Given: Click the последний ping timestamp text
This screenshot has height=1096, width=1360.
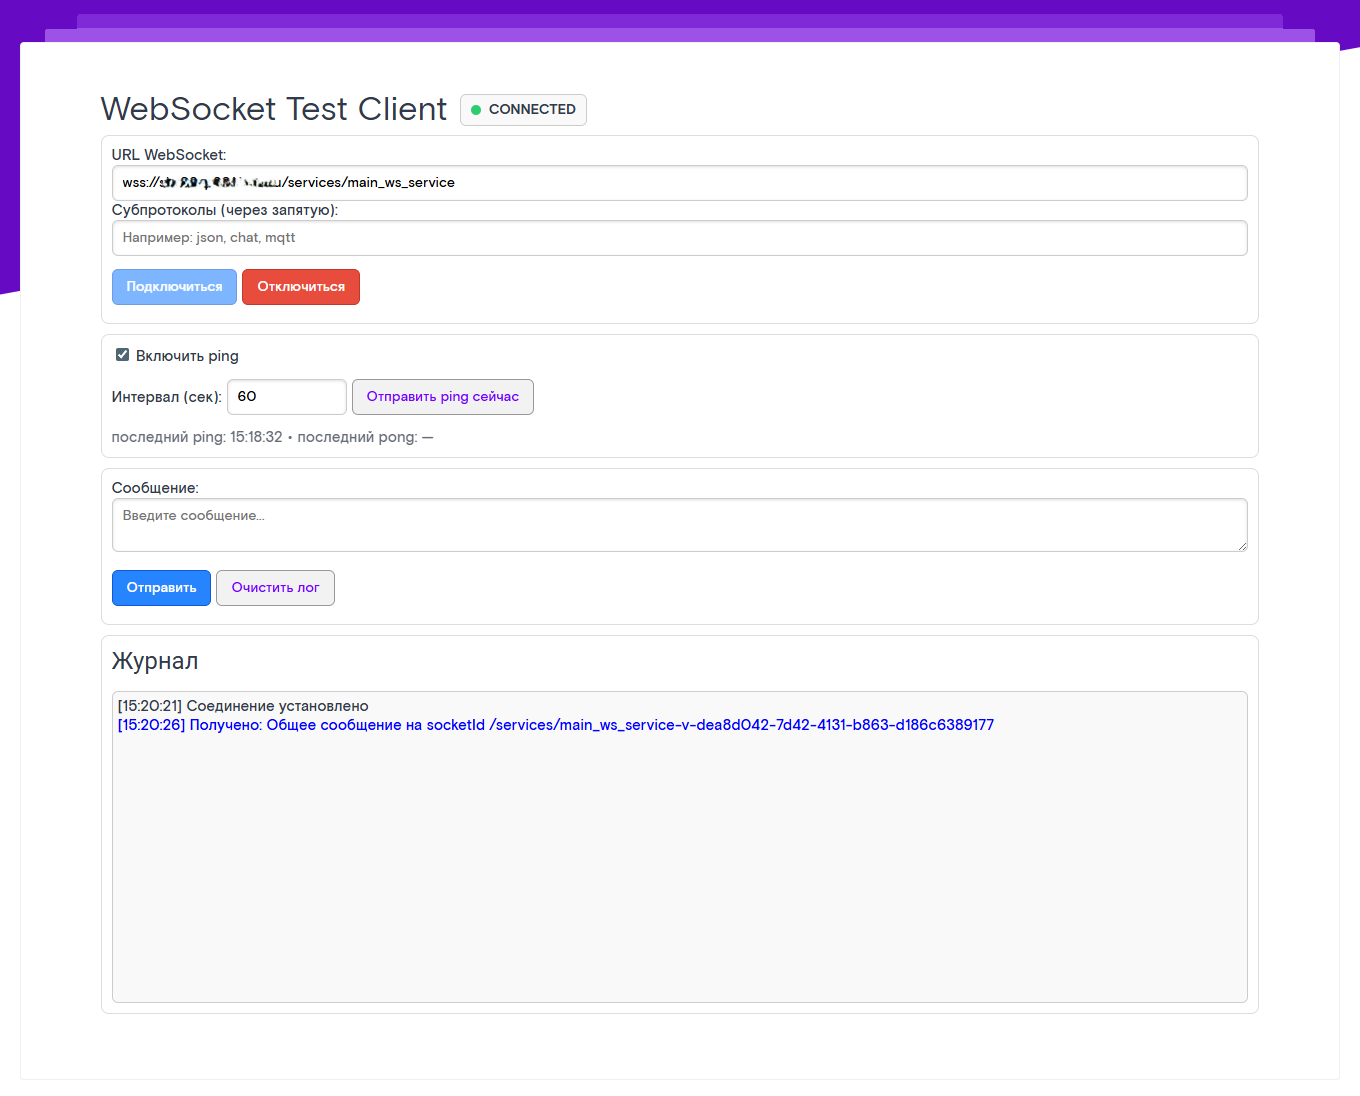Looking at the screenshot, I should tap(197, 437).
